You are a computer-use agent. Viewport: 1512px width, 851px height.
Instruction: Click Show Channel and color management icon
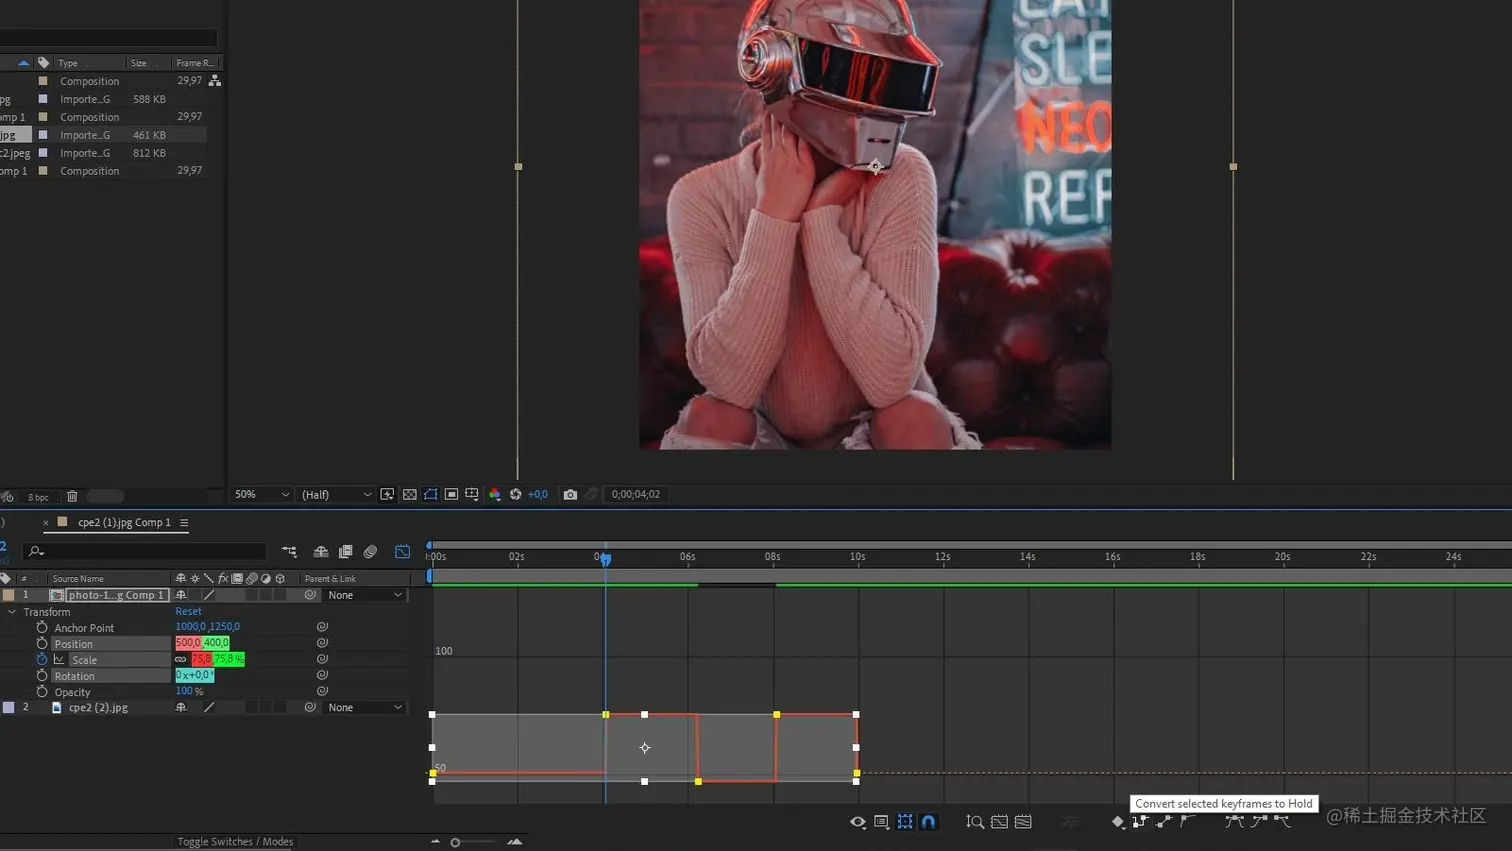click(494, 494)
